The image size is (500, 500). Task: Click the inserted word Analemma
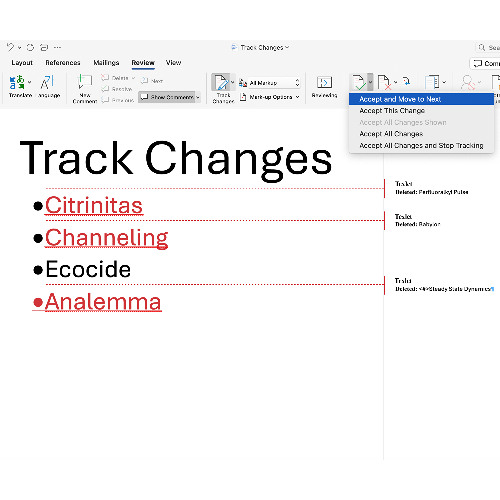pos(103,302)
